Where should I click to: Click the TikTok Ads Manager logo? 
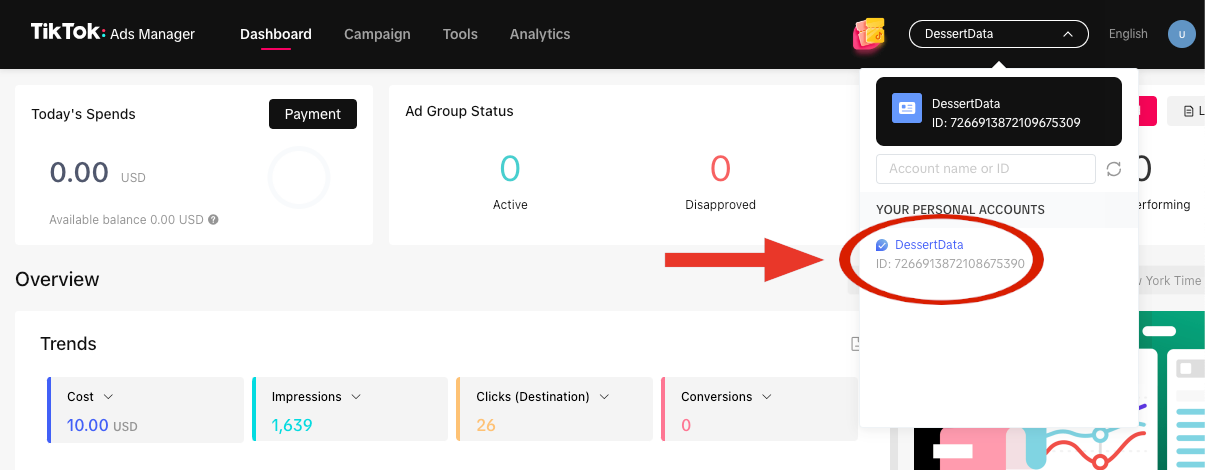pyautogui.click(x=113, y=33)
